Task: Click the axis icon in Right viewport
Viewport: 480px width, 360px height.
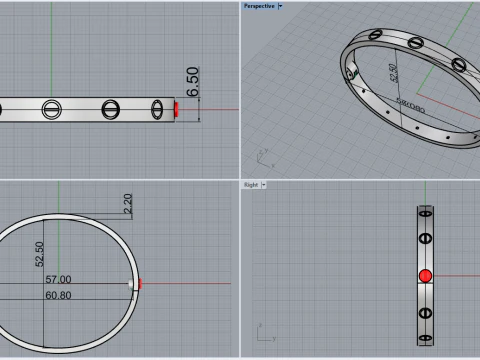Action: click(266, 332)
